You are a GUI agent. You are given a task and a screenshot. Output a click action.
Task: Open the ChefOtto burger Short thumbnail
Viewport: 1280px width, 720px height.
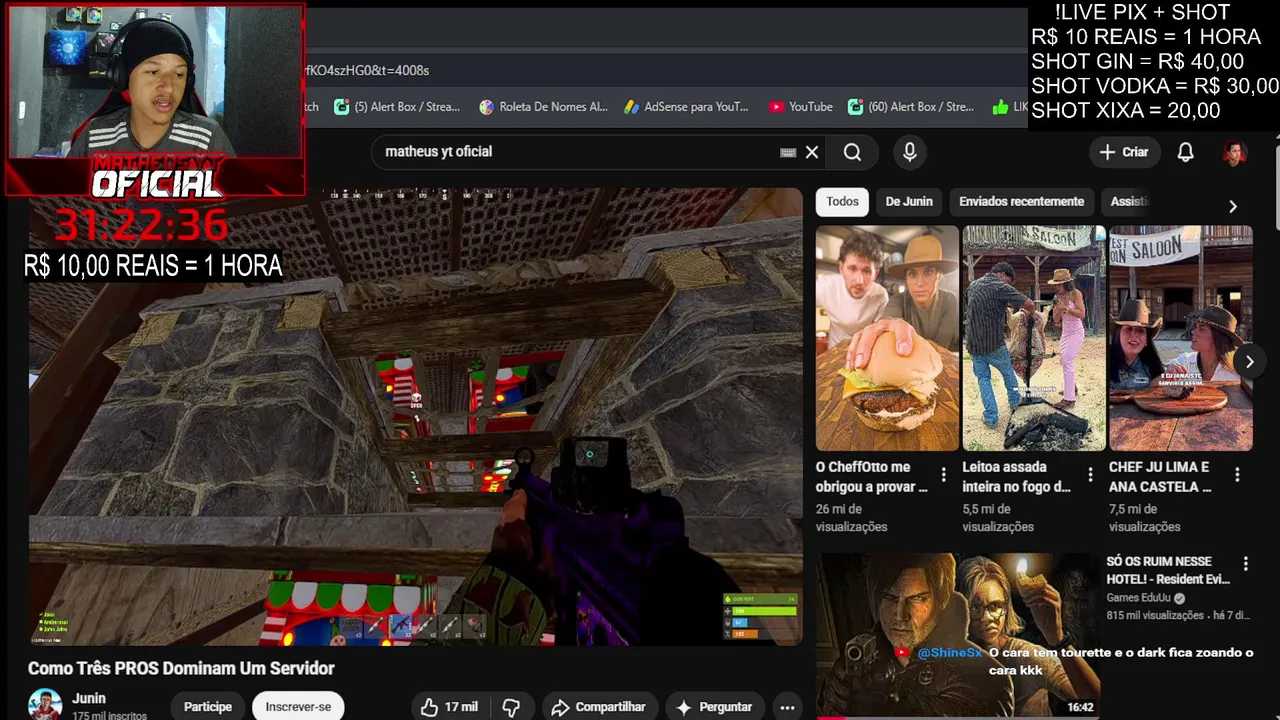point(887,338)
